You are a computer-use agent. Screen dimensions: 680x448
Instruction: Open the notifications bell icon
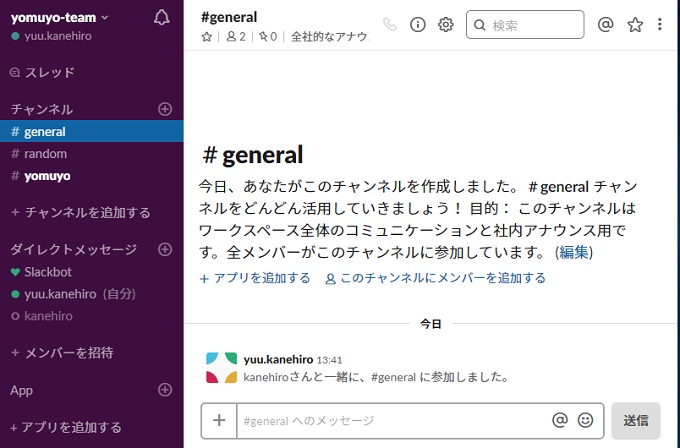161,17
